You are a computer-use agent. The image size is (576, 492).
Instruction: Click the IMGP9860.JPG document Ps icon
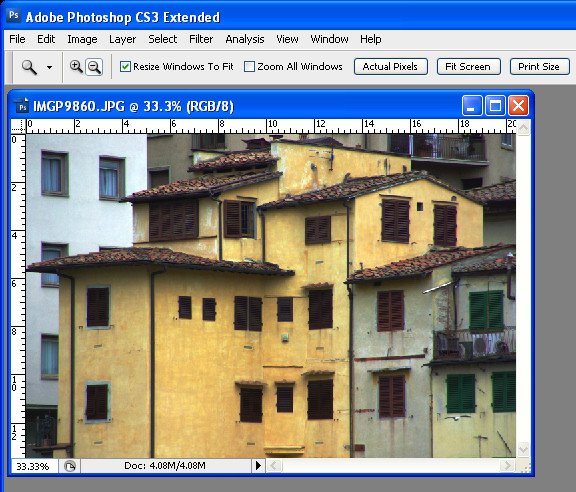[x=22, y=106]
